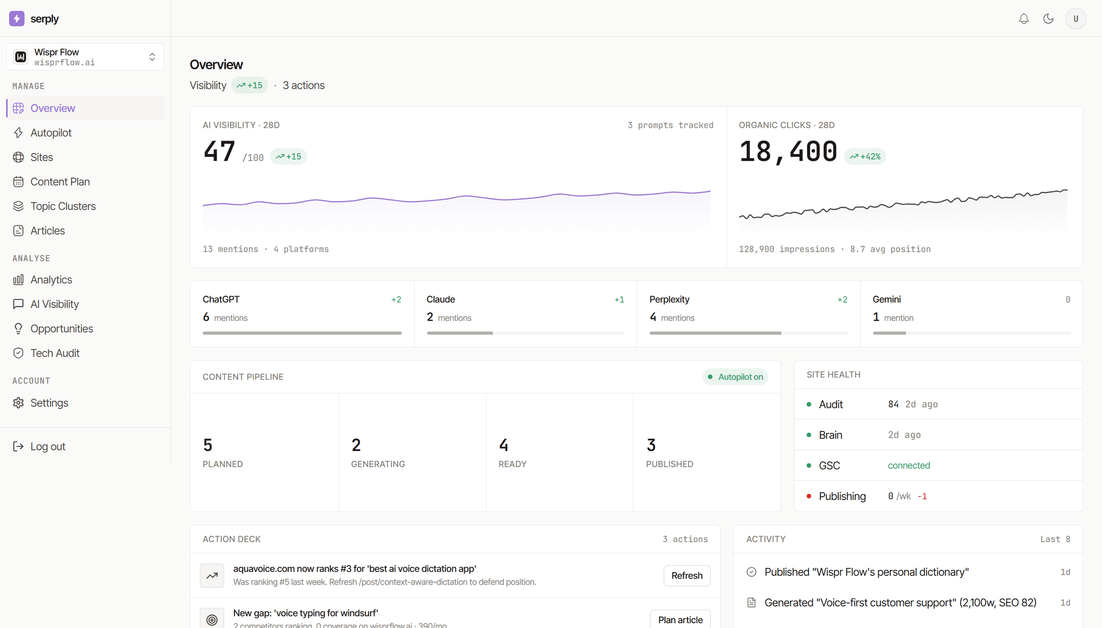Click the aquavoice.com ranks #3 action title
This screenshot has width=1102, height=628.
click(355, 569)
